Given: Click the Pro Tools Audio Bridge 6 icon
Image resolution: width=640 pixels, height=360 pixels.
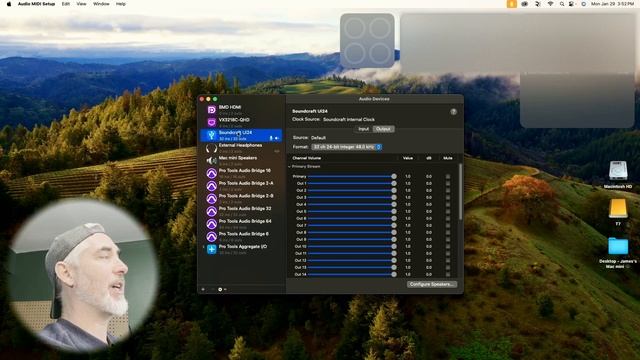Looking at the screenshot, I should (211, 236).
